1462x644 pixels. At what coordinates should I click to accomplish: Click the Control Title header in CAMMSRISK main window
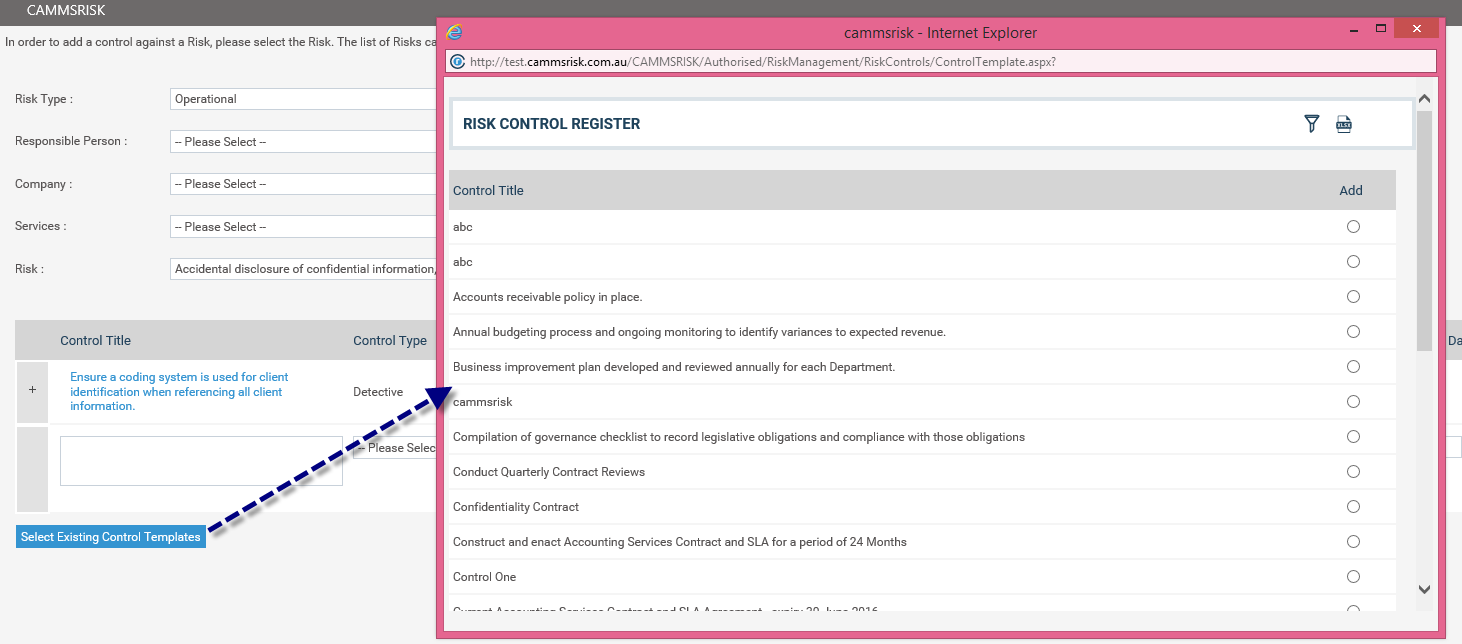pos(95,341)
